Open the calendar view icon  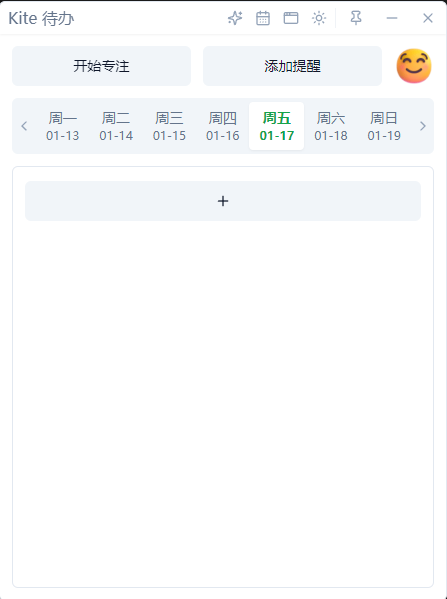click(x=263, y=18)
